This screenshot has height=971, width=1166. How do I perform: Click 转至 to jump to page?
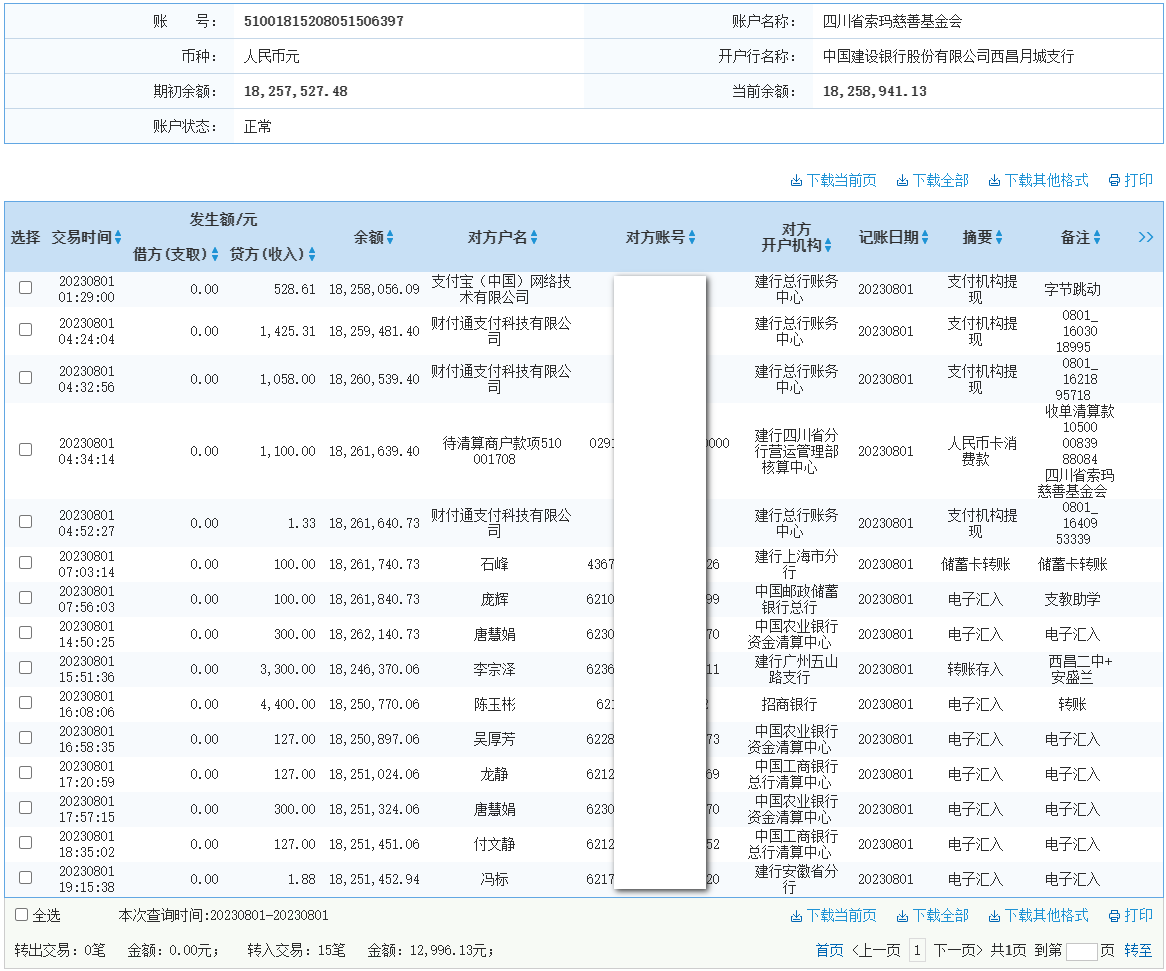[x=1138, y=950]
